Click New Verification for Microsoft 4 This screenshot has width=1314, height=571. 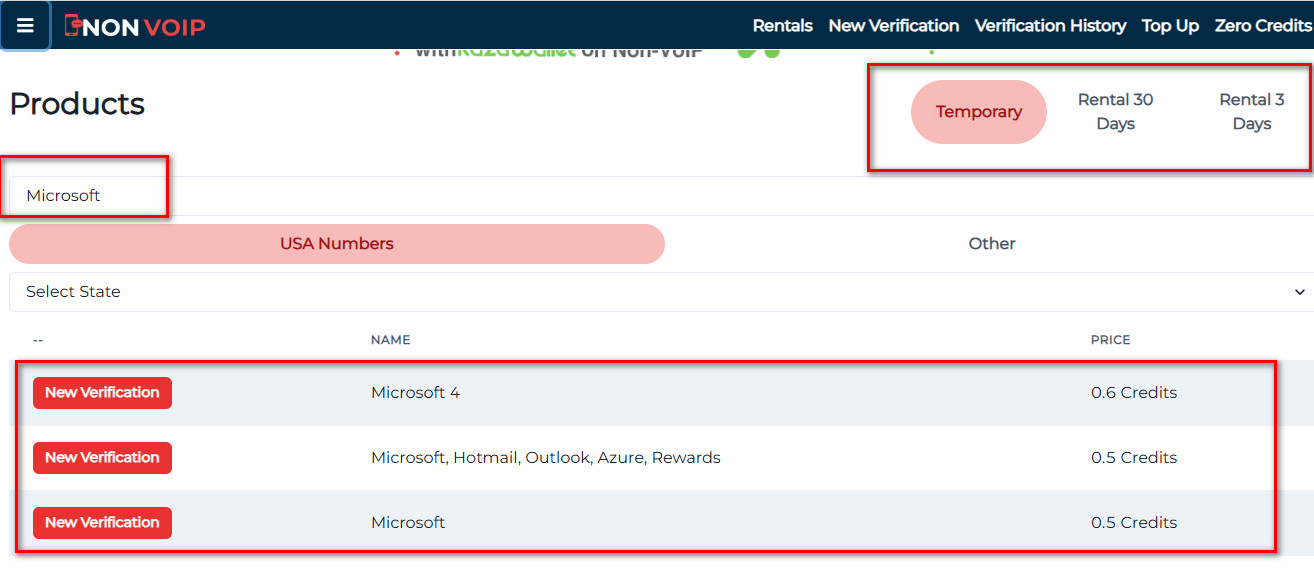pos(102,393)
